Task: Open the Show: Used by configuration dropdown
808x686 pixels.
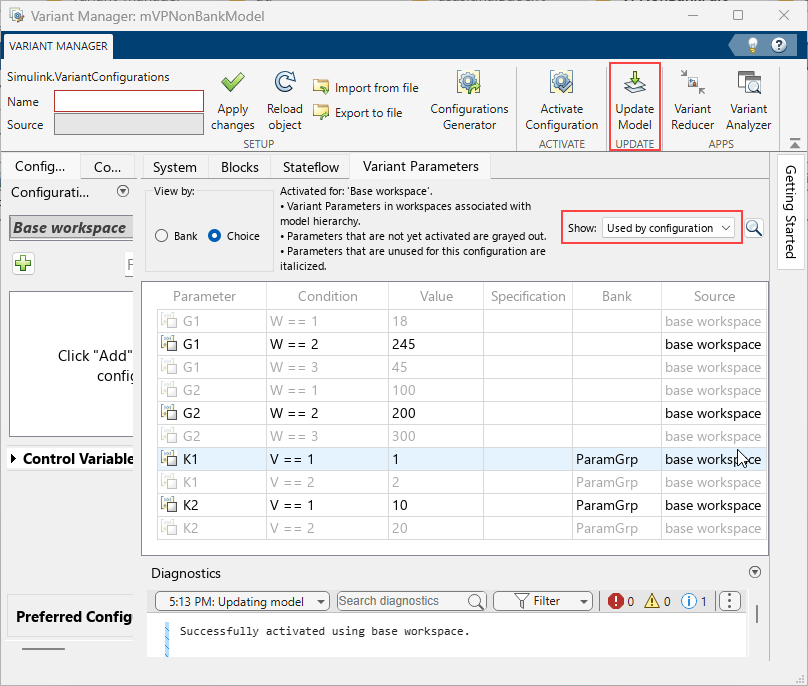Action: click(669, 228)
